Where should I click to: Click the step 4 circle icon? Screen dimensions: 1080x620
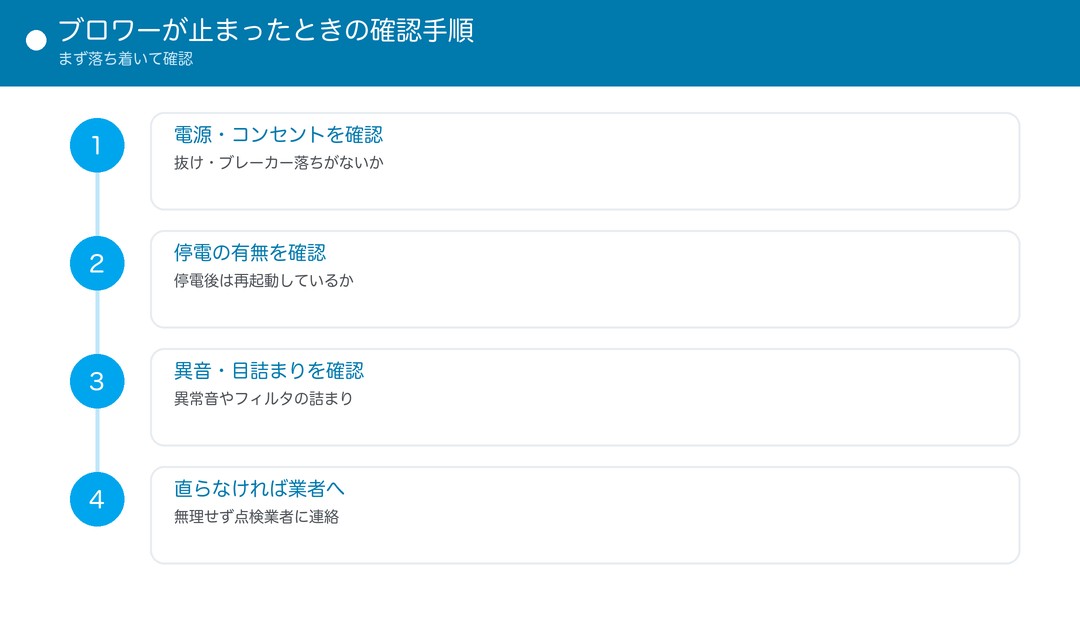coord(97,499)
